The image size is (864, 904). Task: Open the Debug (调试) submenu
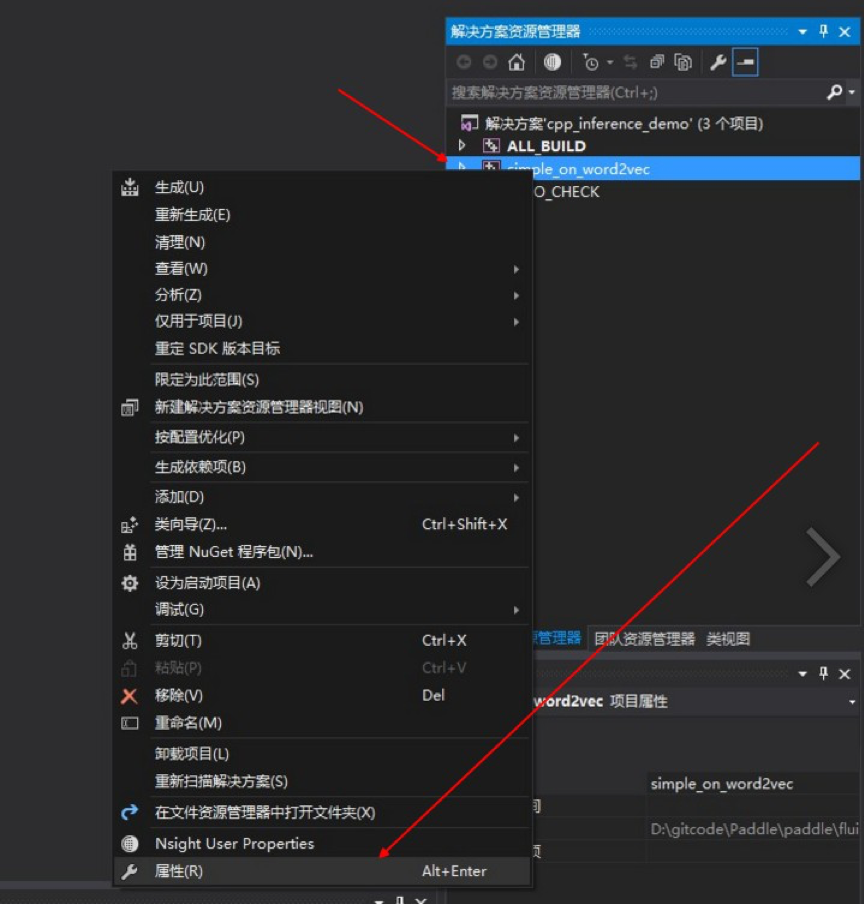(322, 609)
